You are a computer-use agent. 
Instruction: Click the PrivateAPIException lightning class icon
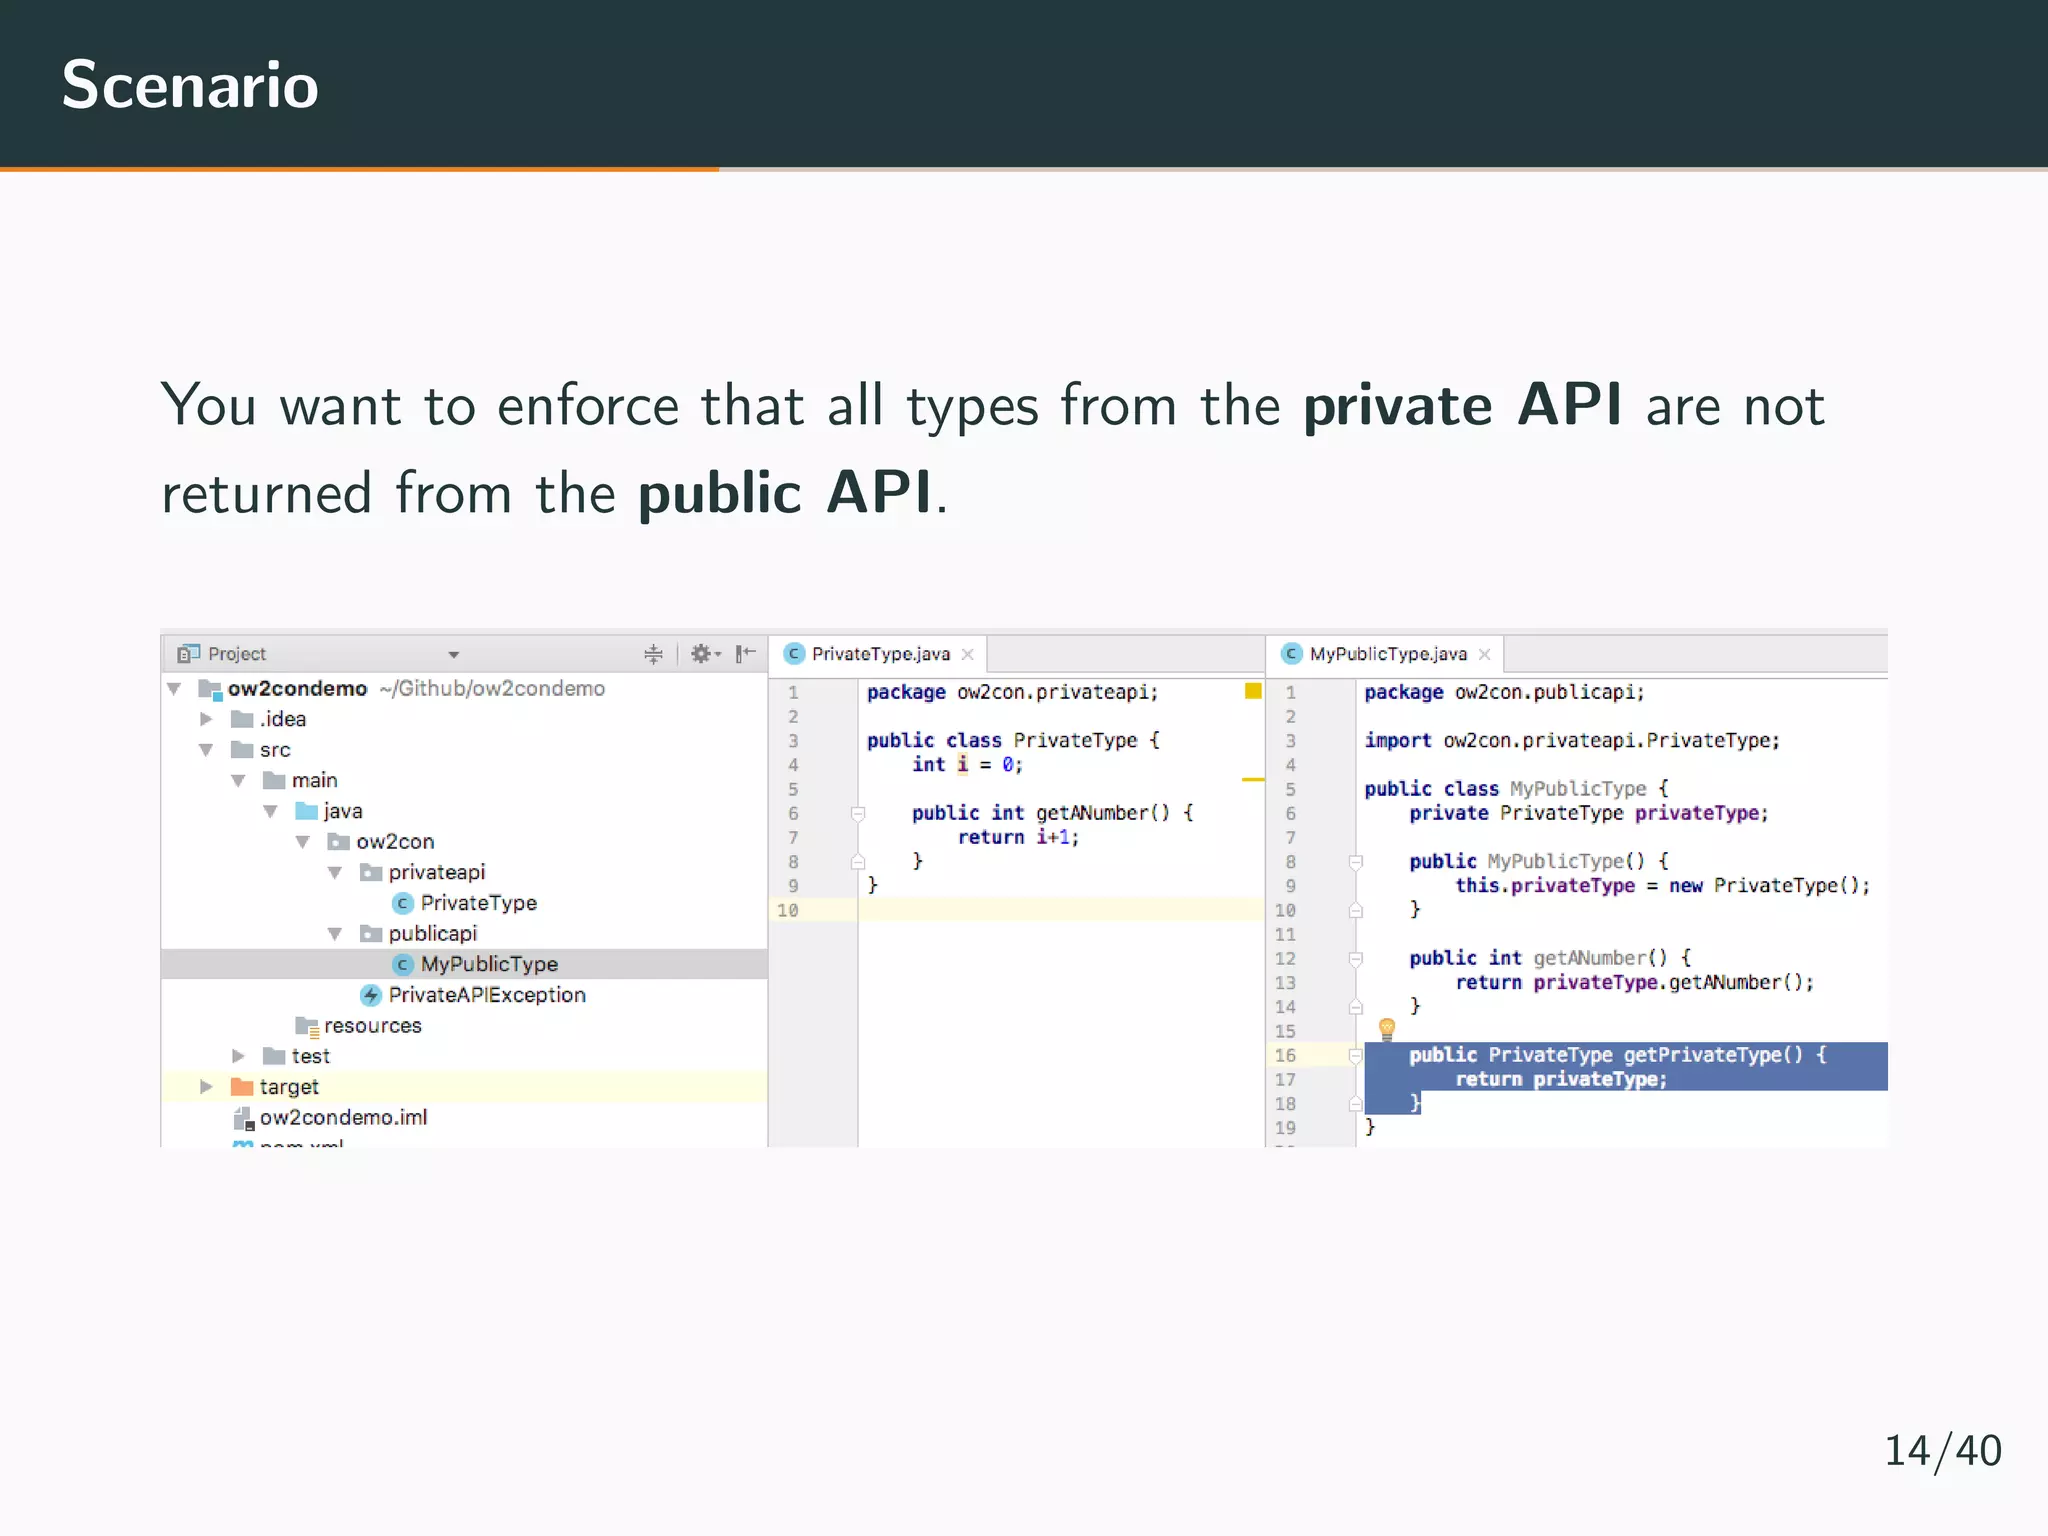[371, 995]
